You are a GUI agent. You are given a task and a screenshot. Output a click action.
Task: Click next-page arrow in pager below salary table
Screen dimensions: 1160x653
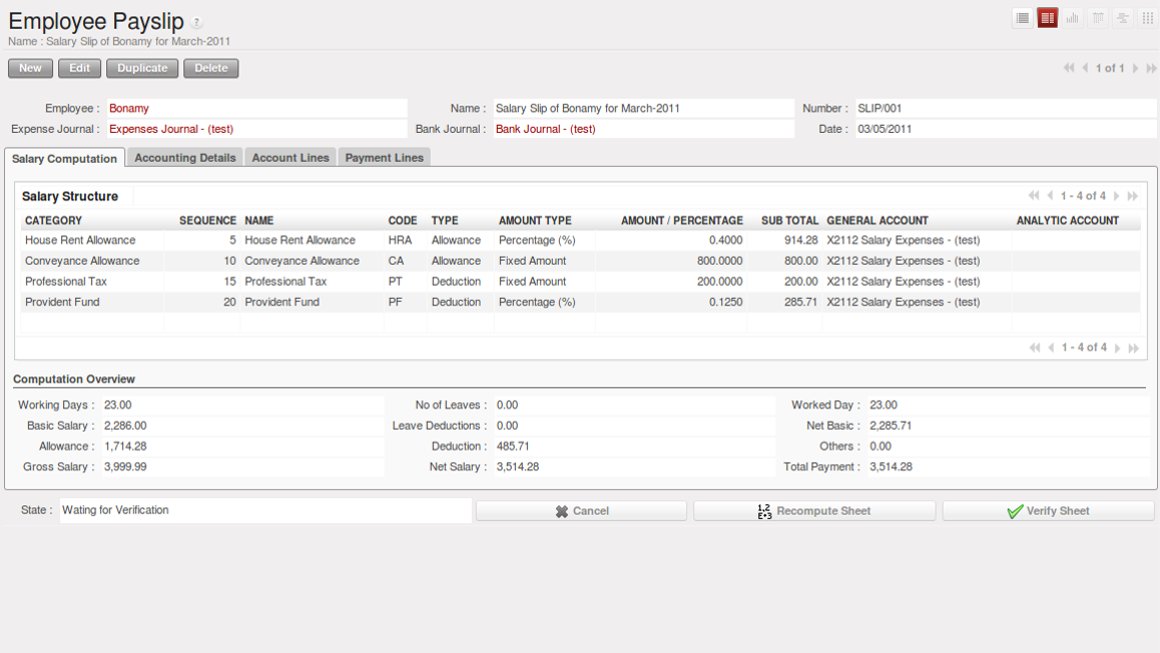[x=1118, y=348]
